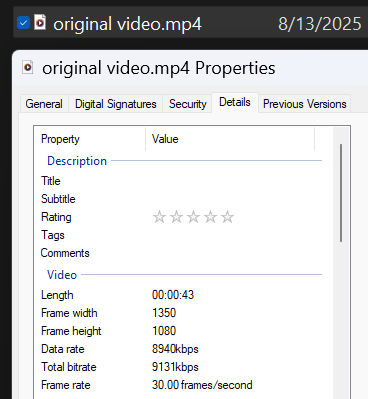368x399 pixels.
Task: Select the Data rate property label
Action: point(63,349)
